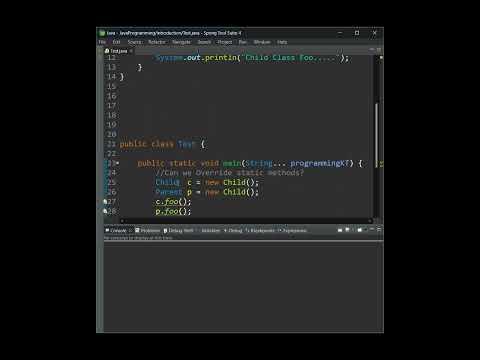Click the Spring Tool Suite window icon
The height and width of the screenshot is (360, 480).
coord(102,33)
